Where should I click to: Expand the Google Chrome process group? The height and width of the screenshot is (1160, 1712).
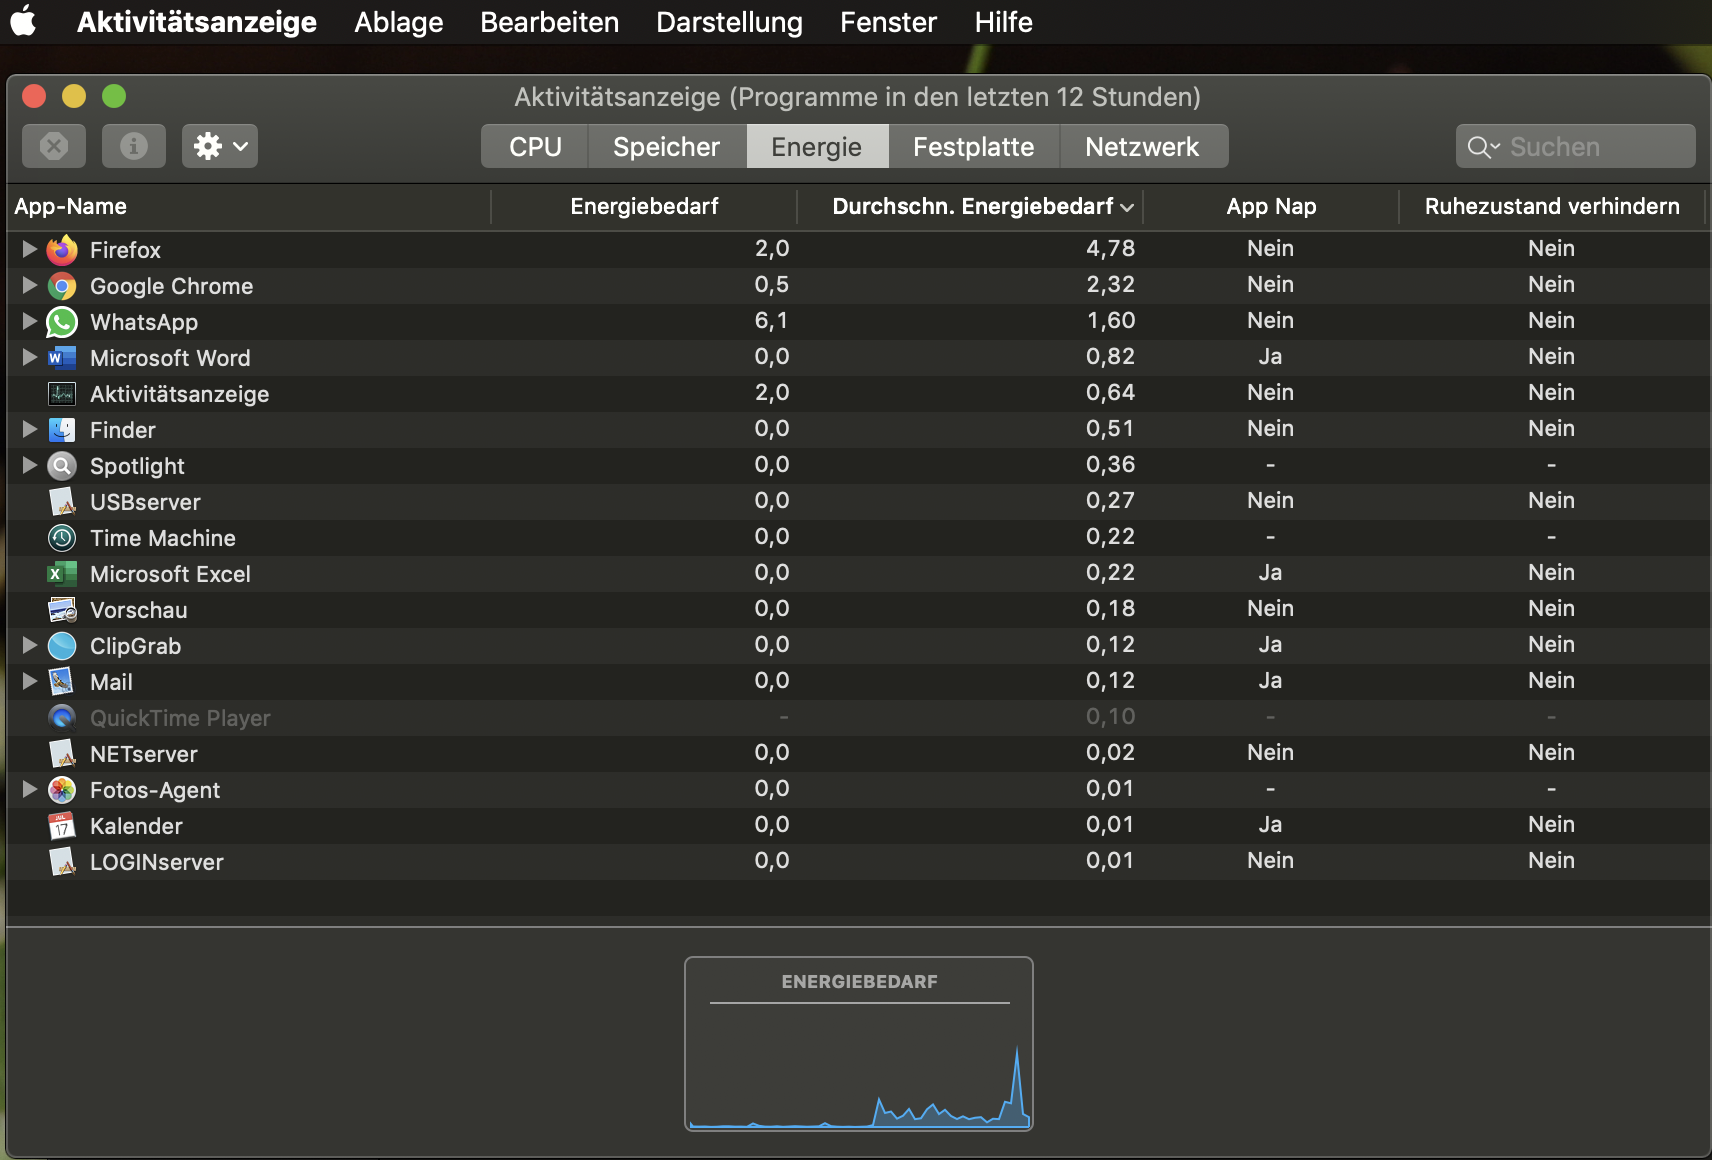point(30,285)
